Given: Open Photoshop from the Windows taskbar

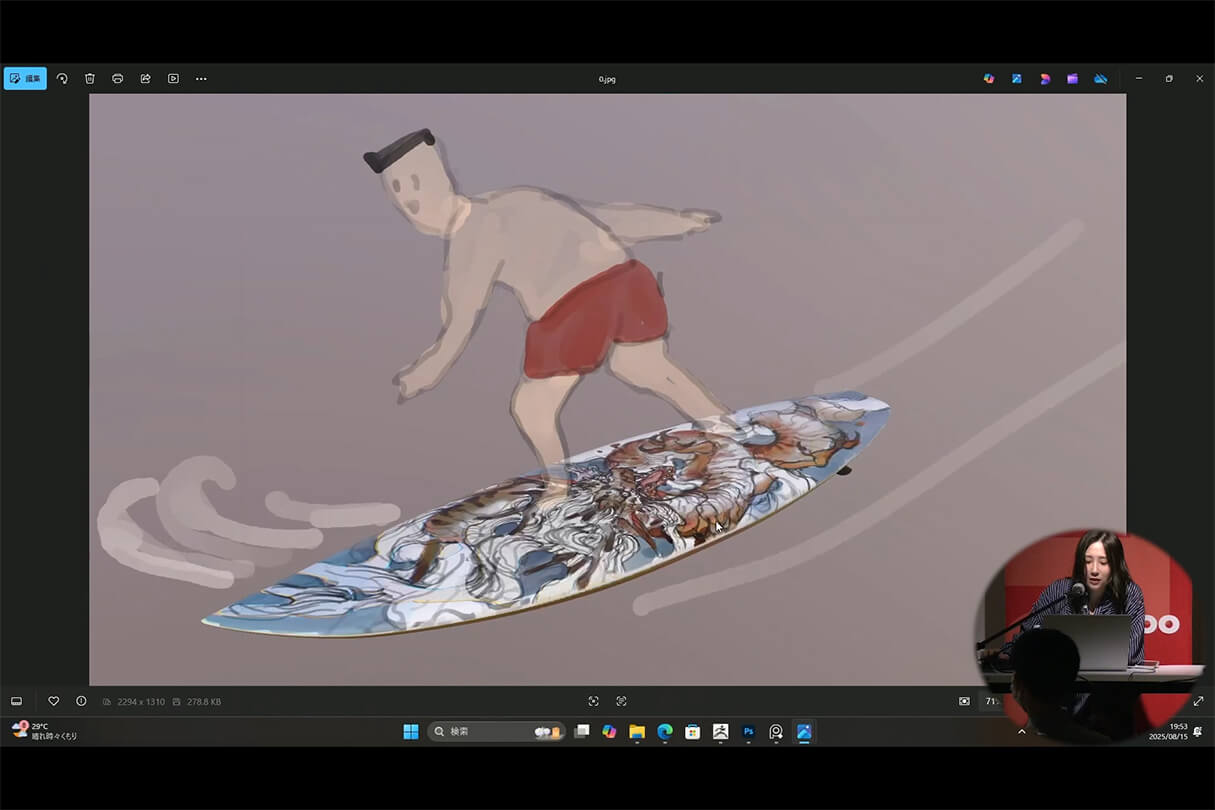Looking at the screenshot, I should pyautogui.click(x=748, y=732).
